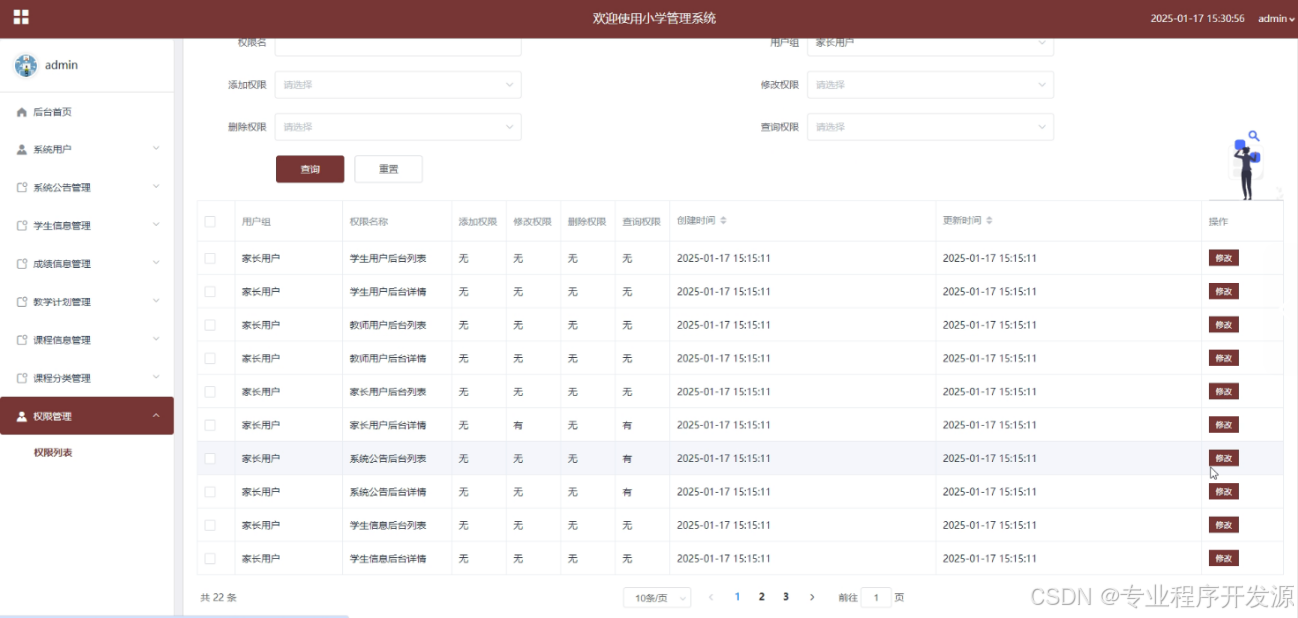This screenshot has height=618, width=1298.
Task: Click the previous page arrow
Action: [711, 597]
